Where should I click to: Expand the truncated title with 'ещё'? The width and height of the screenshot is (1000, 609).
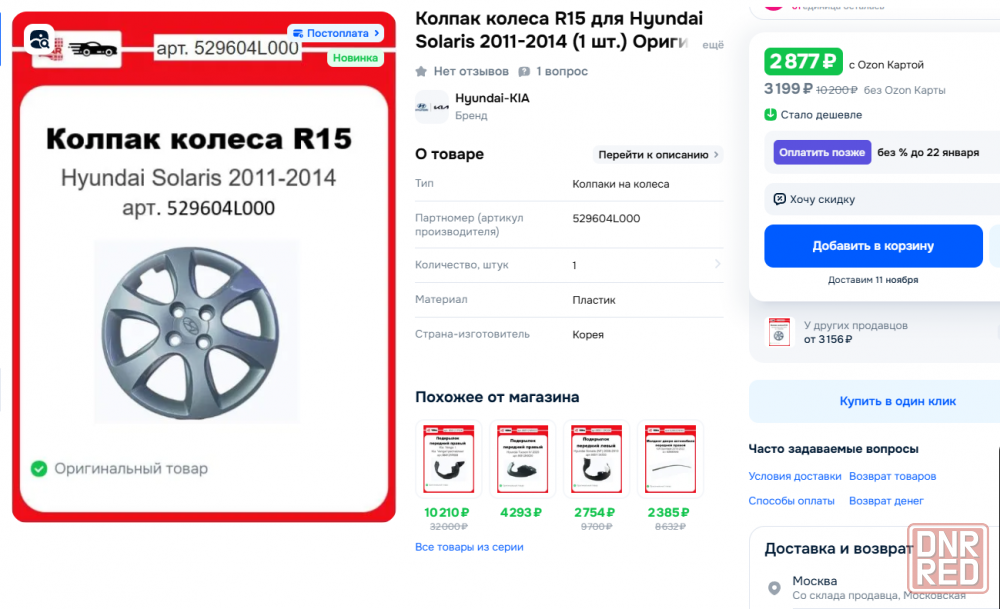(x=712, y=45)
